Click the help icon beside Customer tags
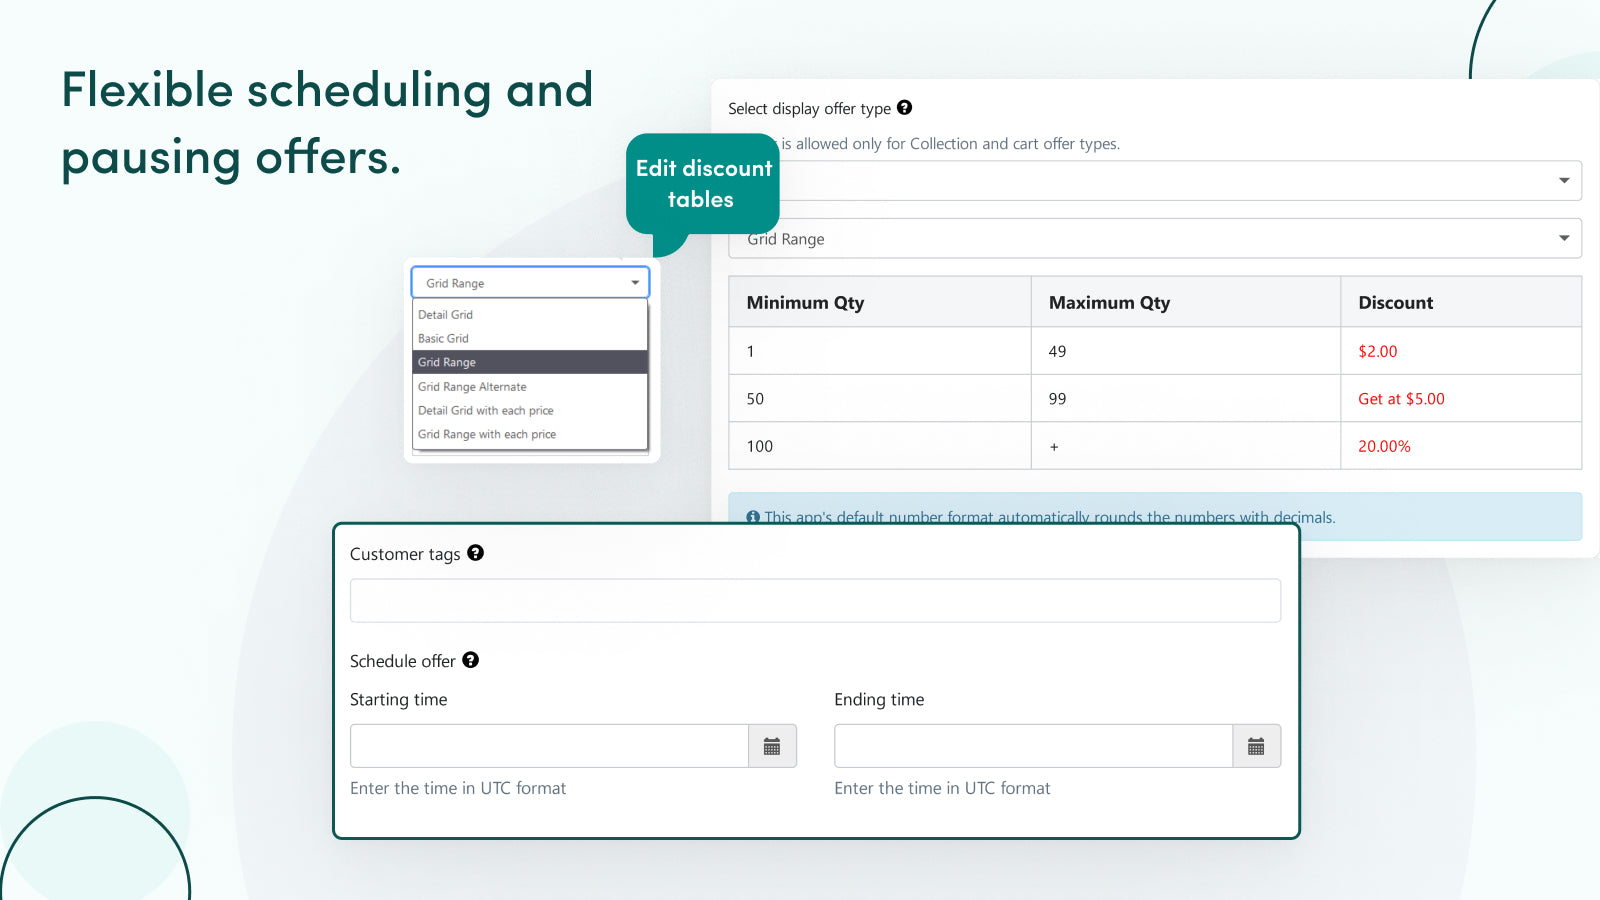The height and width of the screenshot is (900, 1600). point(476,553)
